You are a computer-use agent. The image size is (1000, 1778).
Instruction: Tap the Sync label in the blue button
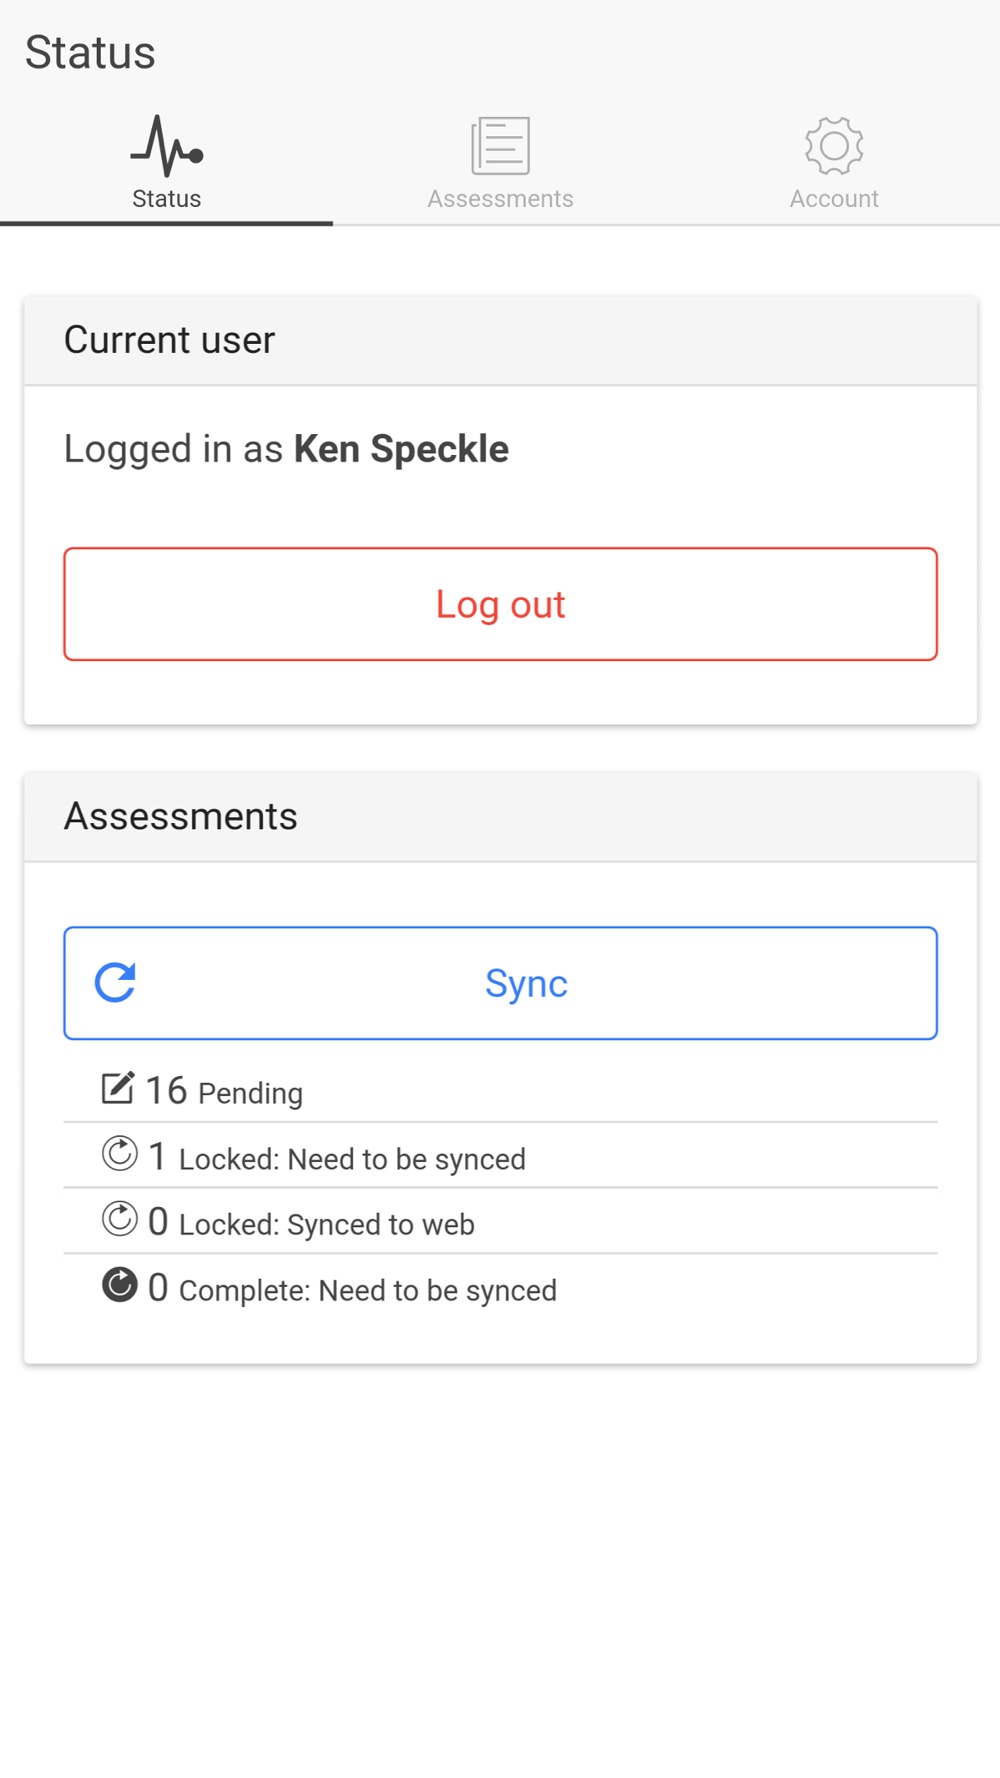(526, 984)
